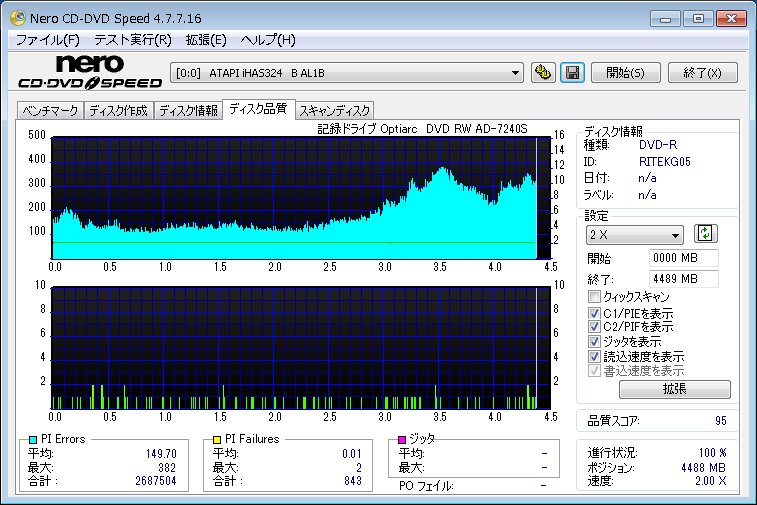Image resolution: width=757 pixels, height=505 pixels.
Task: Switch to the ディスク情報 tab
Action: point(188,111)
